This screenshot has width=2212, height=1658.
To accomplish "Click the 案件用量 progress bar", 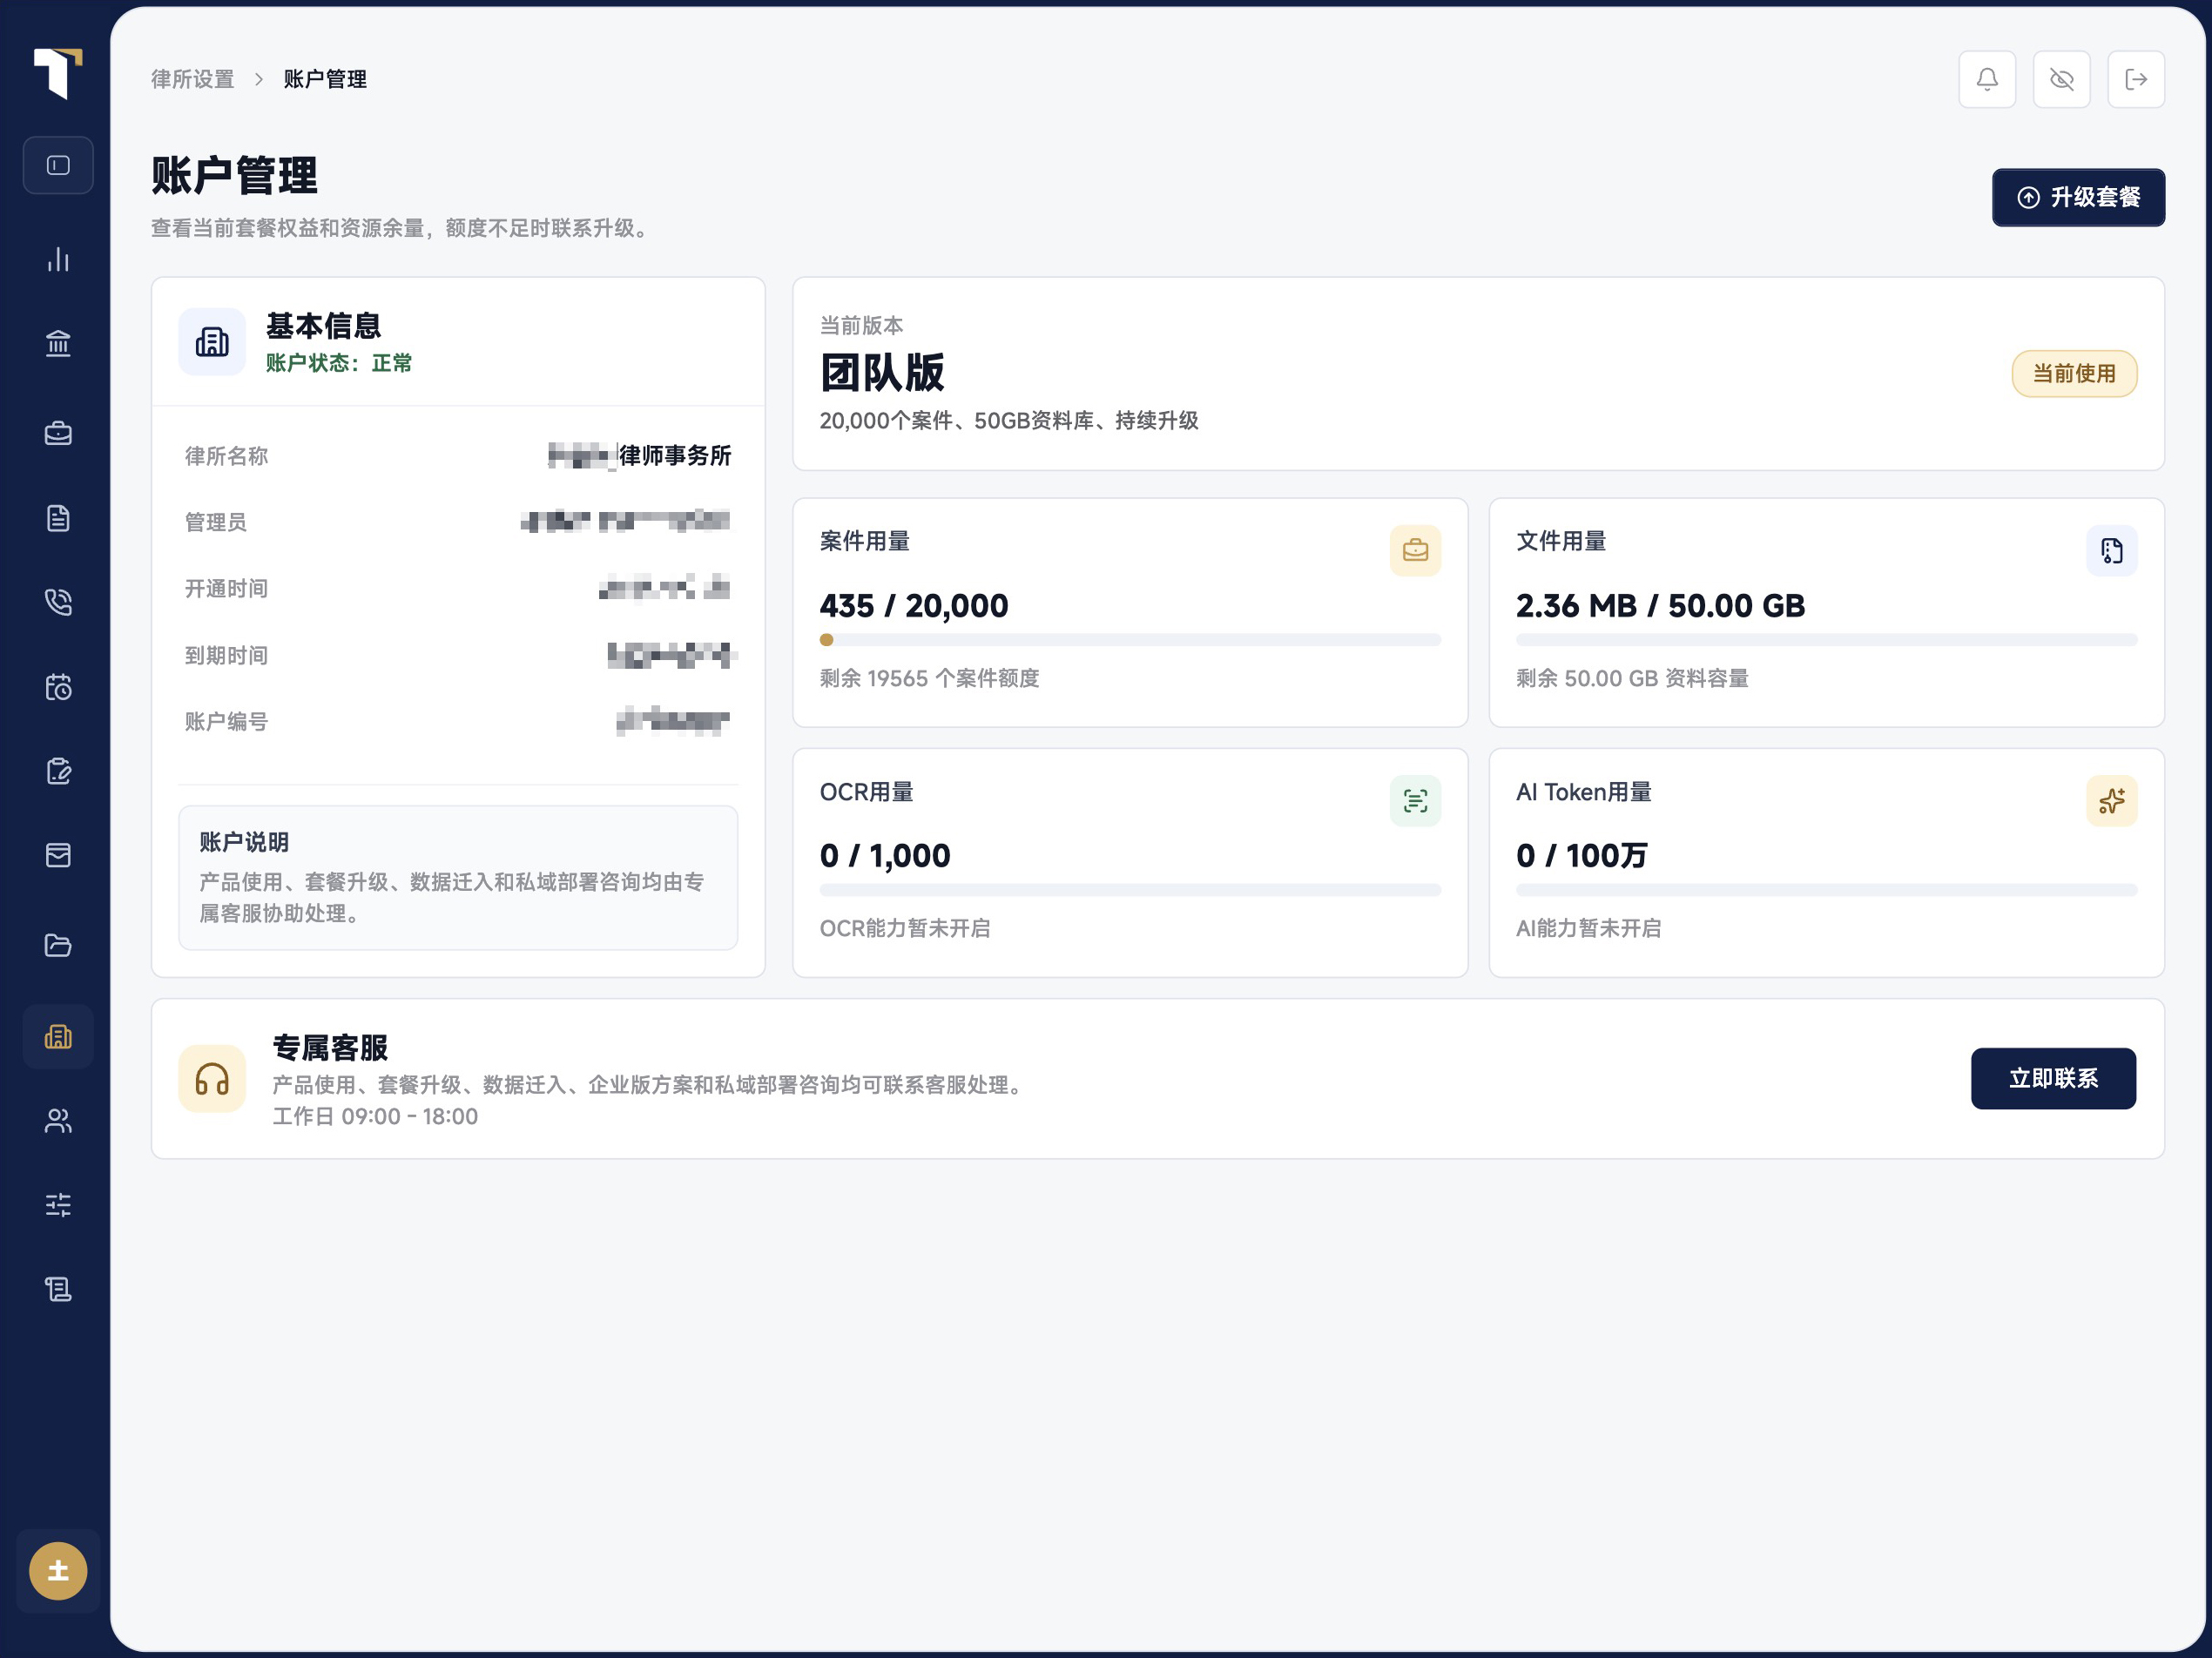I will click(1130, 640).
